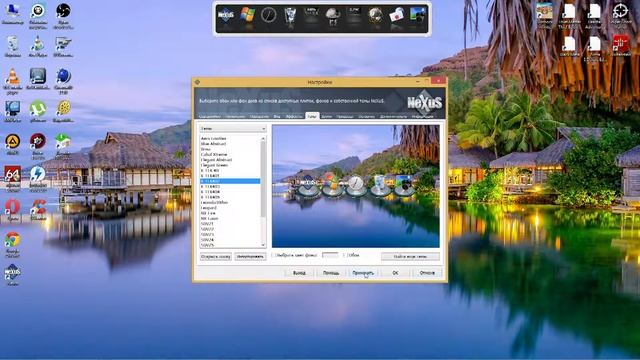Click the mail envelope icon in the dock
Screen dimensions: 640x360
tap(396, 16)
